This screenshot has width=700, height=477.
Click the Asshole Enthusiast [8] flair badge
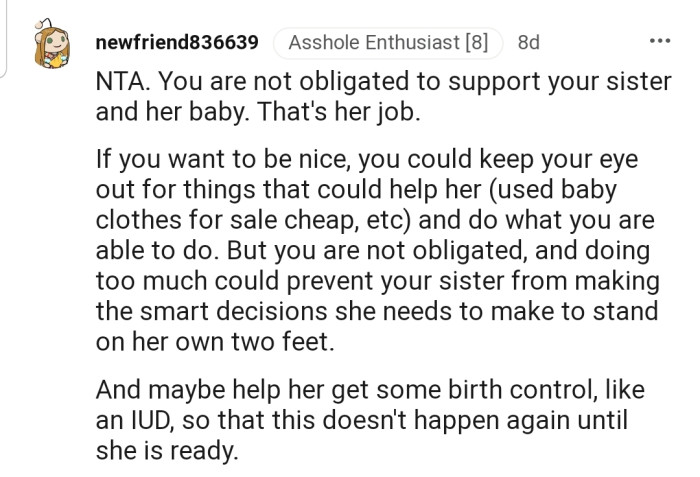point(388,43)
